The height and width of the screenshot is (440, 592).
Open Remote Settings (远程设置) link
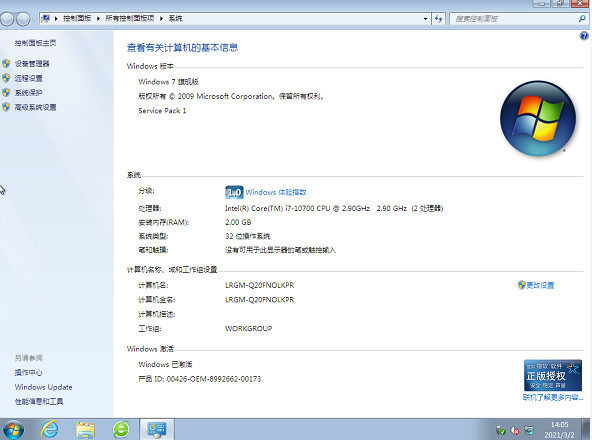point(29,78)
